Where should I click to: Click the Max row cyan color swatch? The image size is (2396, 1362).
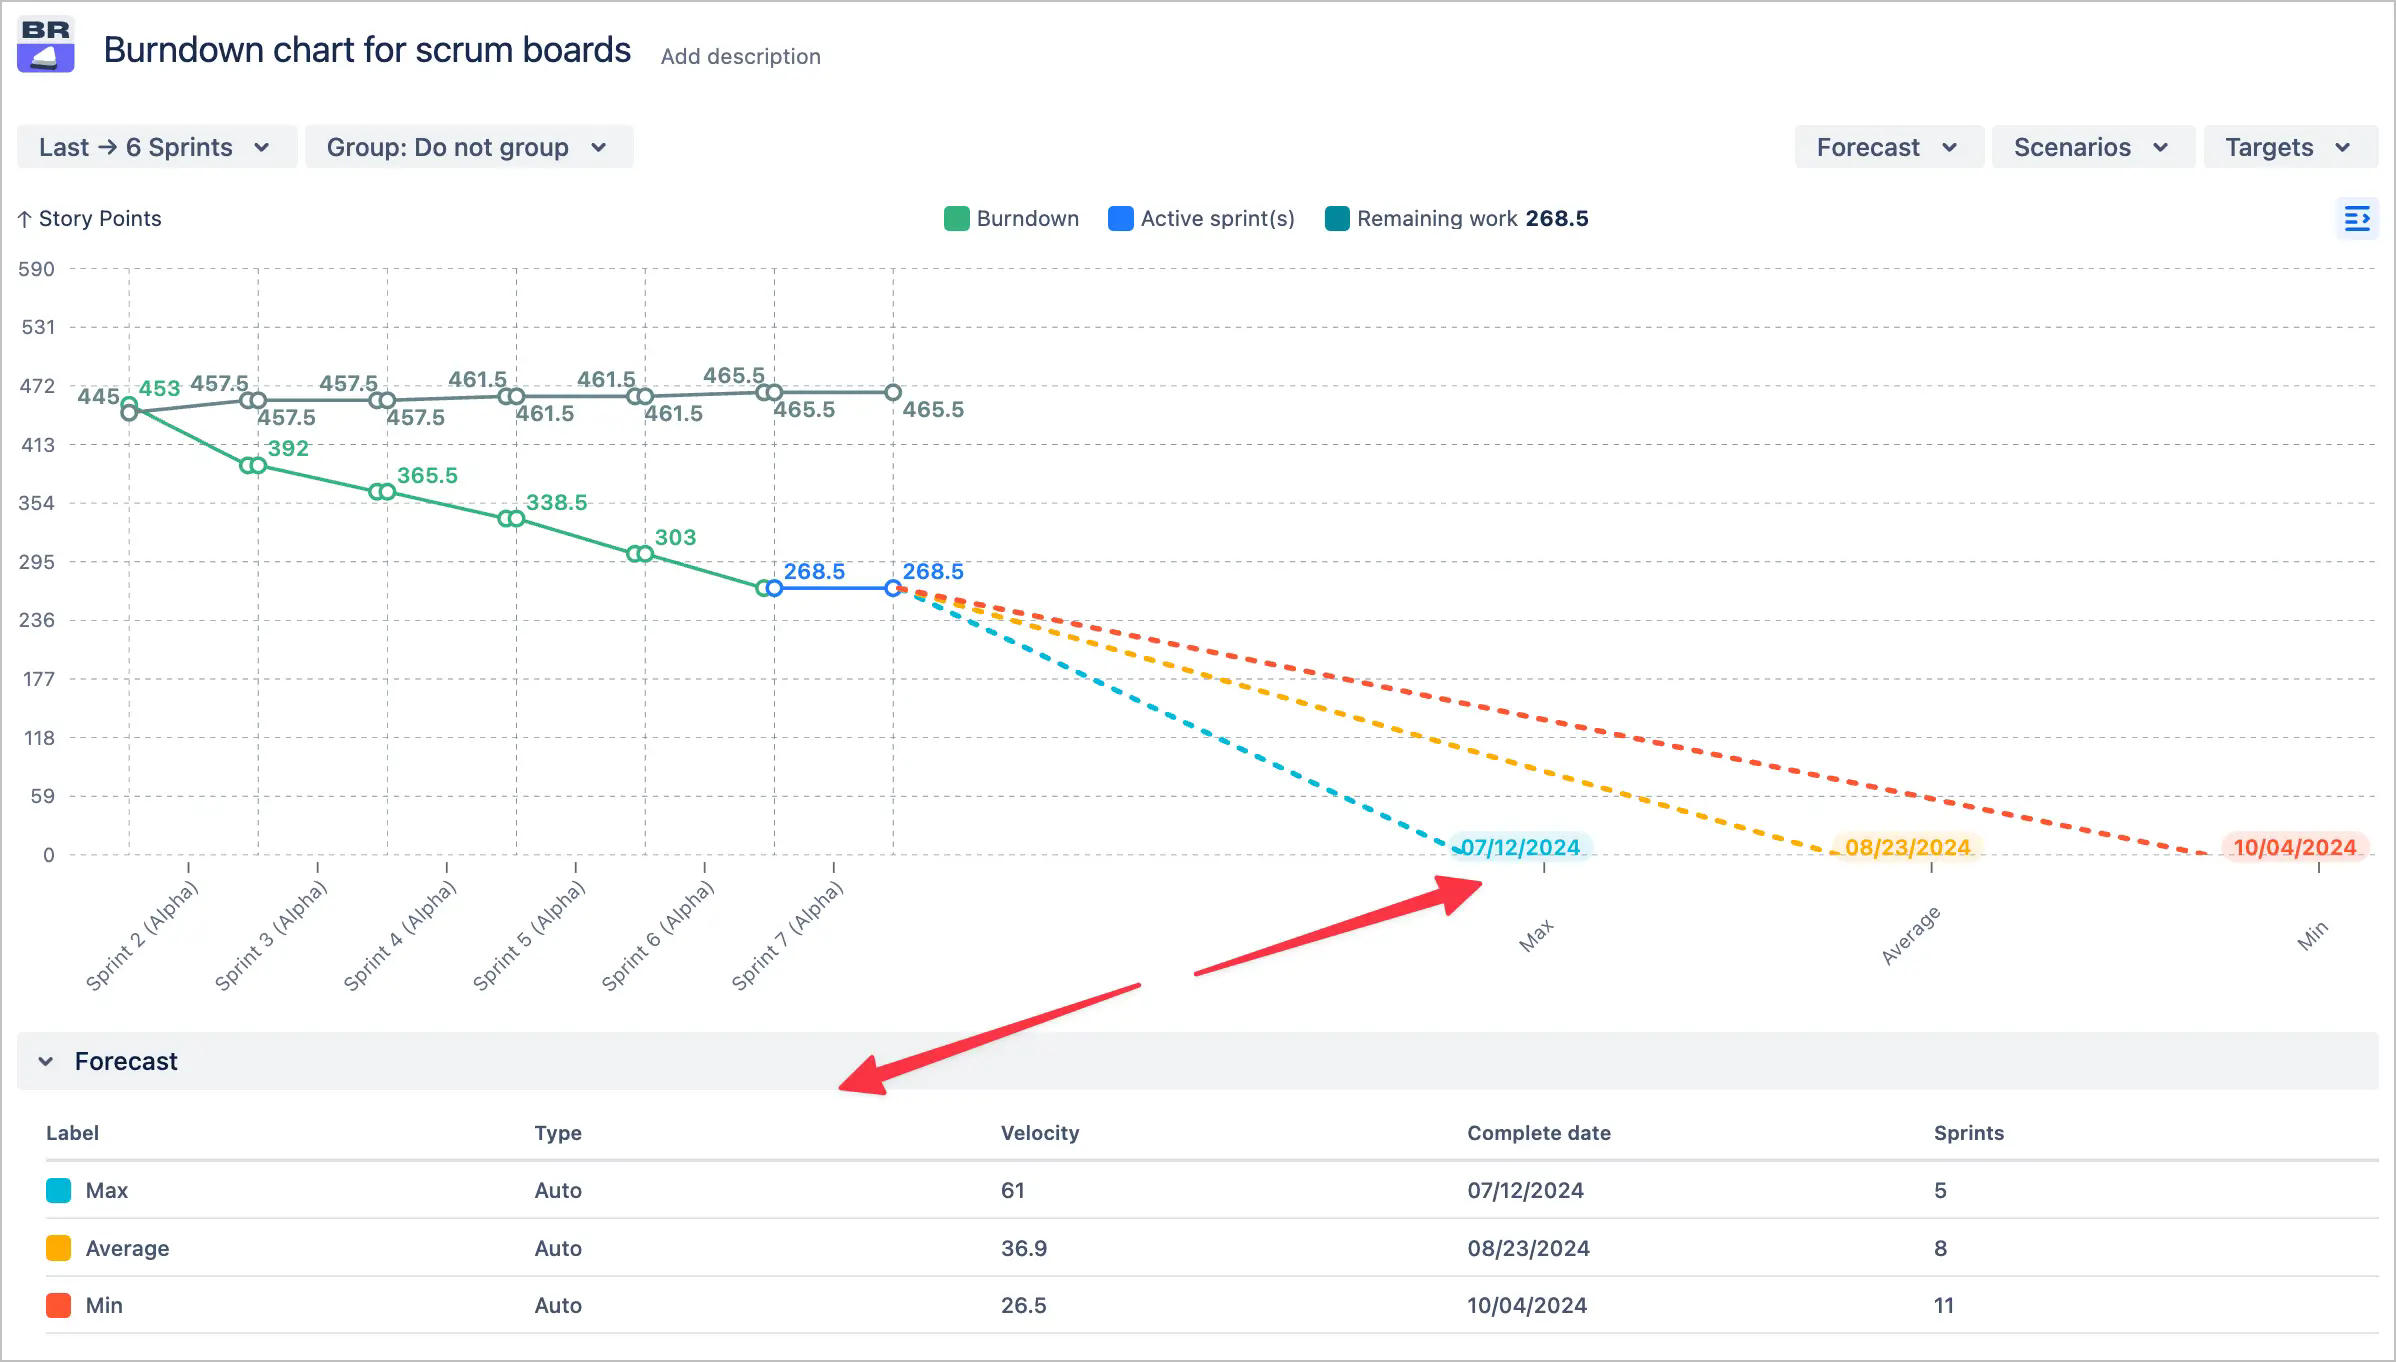59,1190
